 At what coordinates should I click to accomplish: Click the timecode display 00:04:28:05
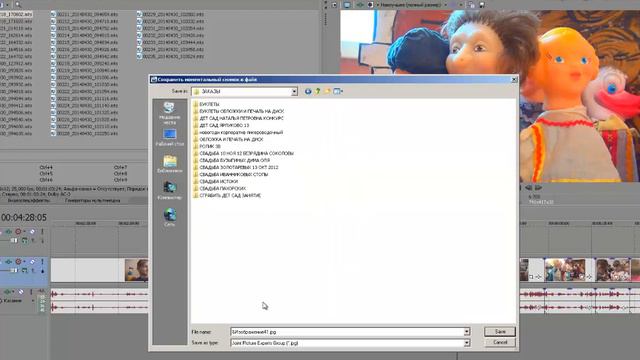24,218
